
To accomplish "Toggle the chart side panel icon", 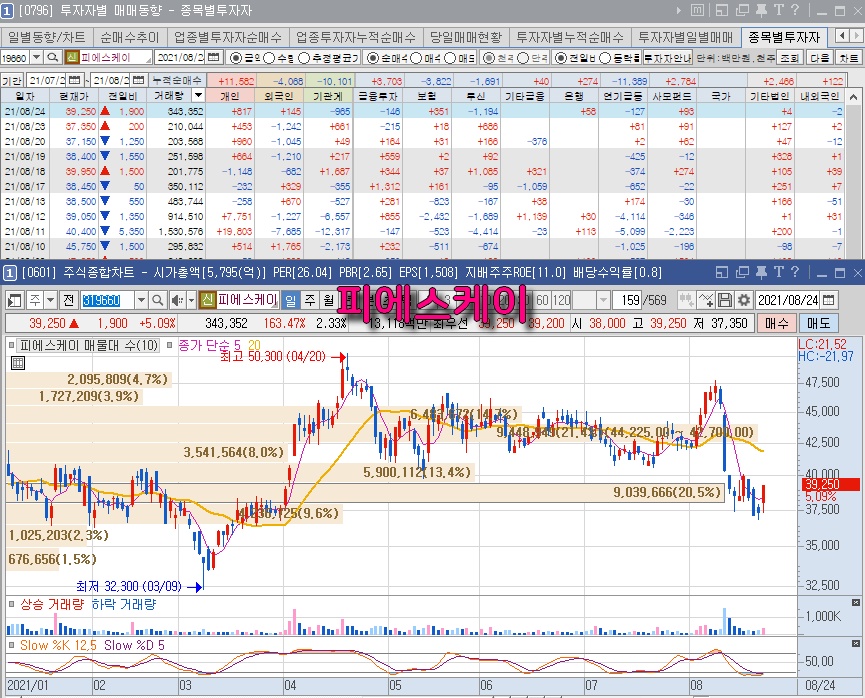I will [x=15, y=301].
